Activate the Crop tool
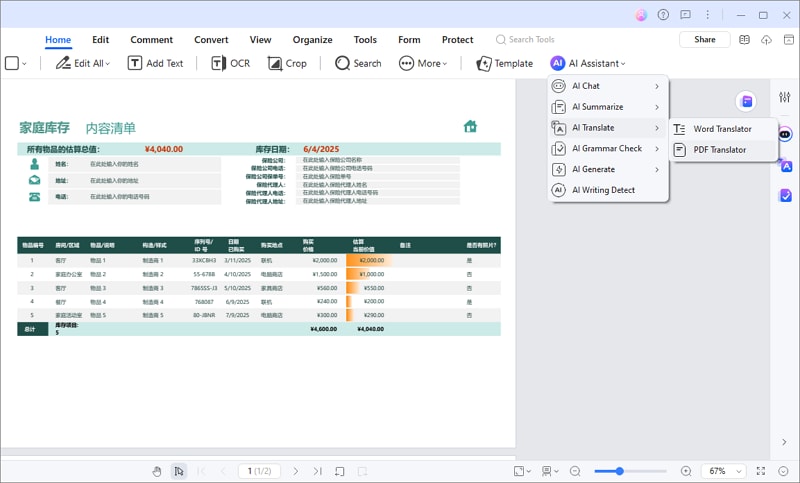This screenshot has width=800, height=483. [x=287, y=63]
